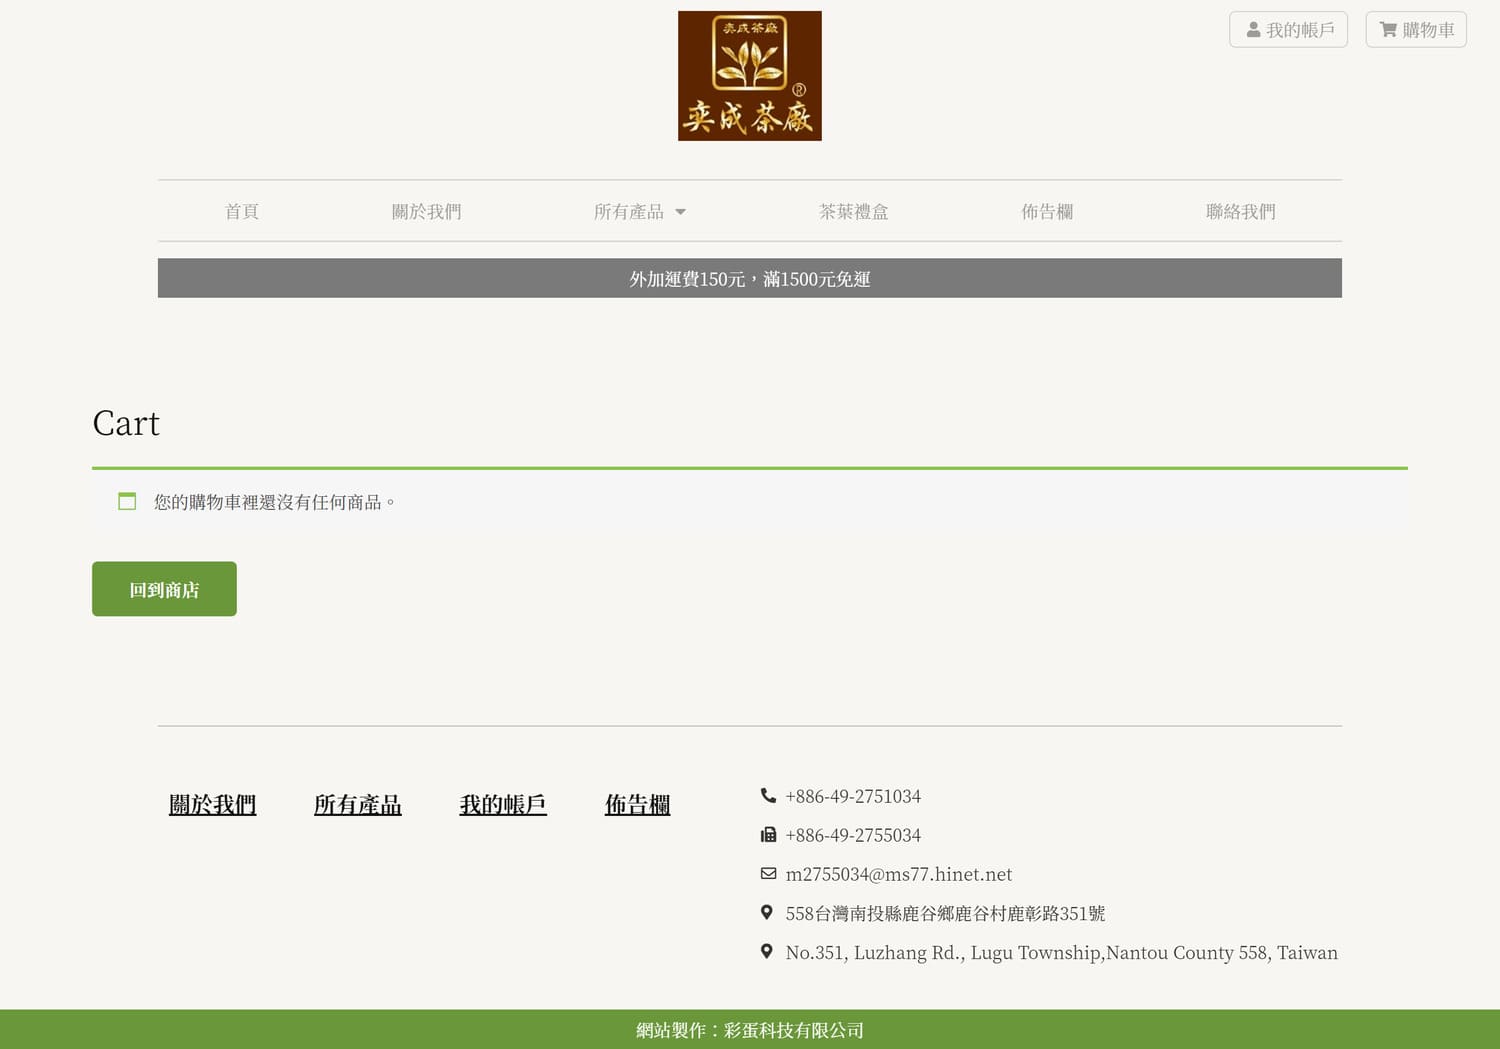Click the footer 佈告欄 link

[x=637, y=805]
